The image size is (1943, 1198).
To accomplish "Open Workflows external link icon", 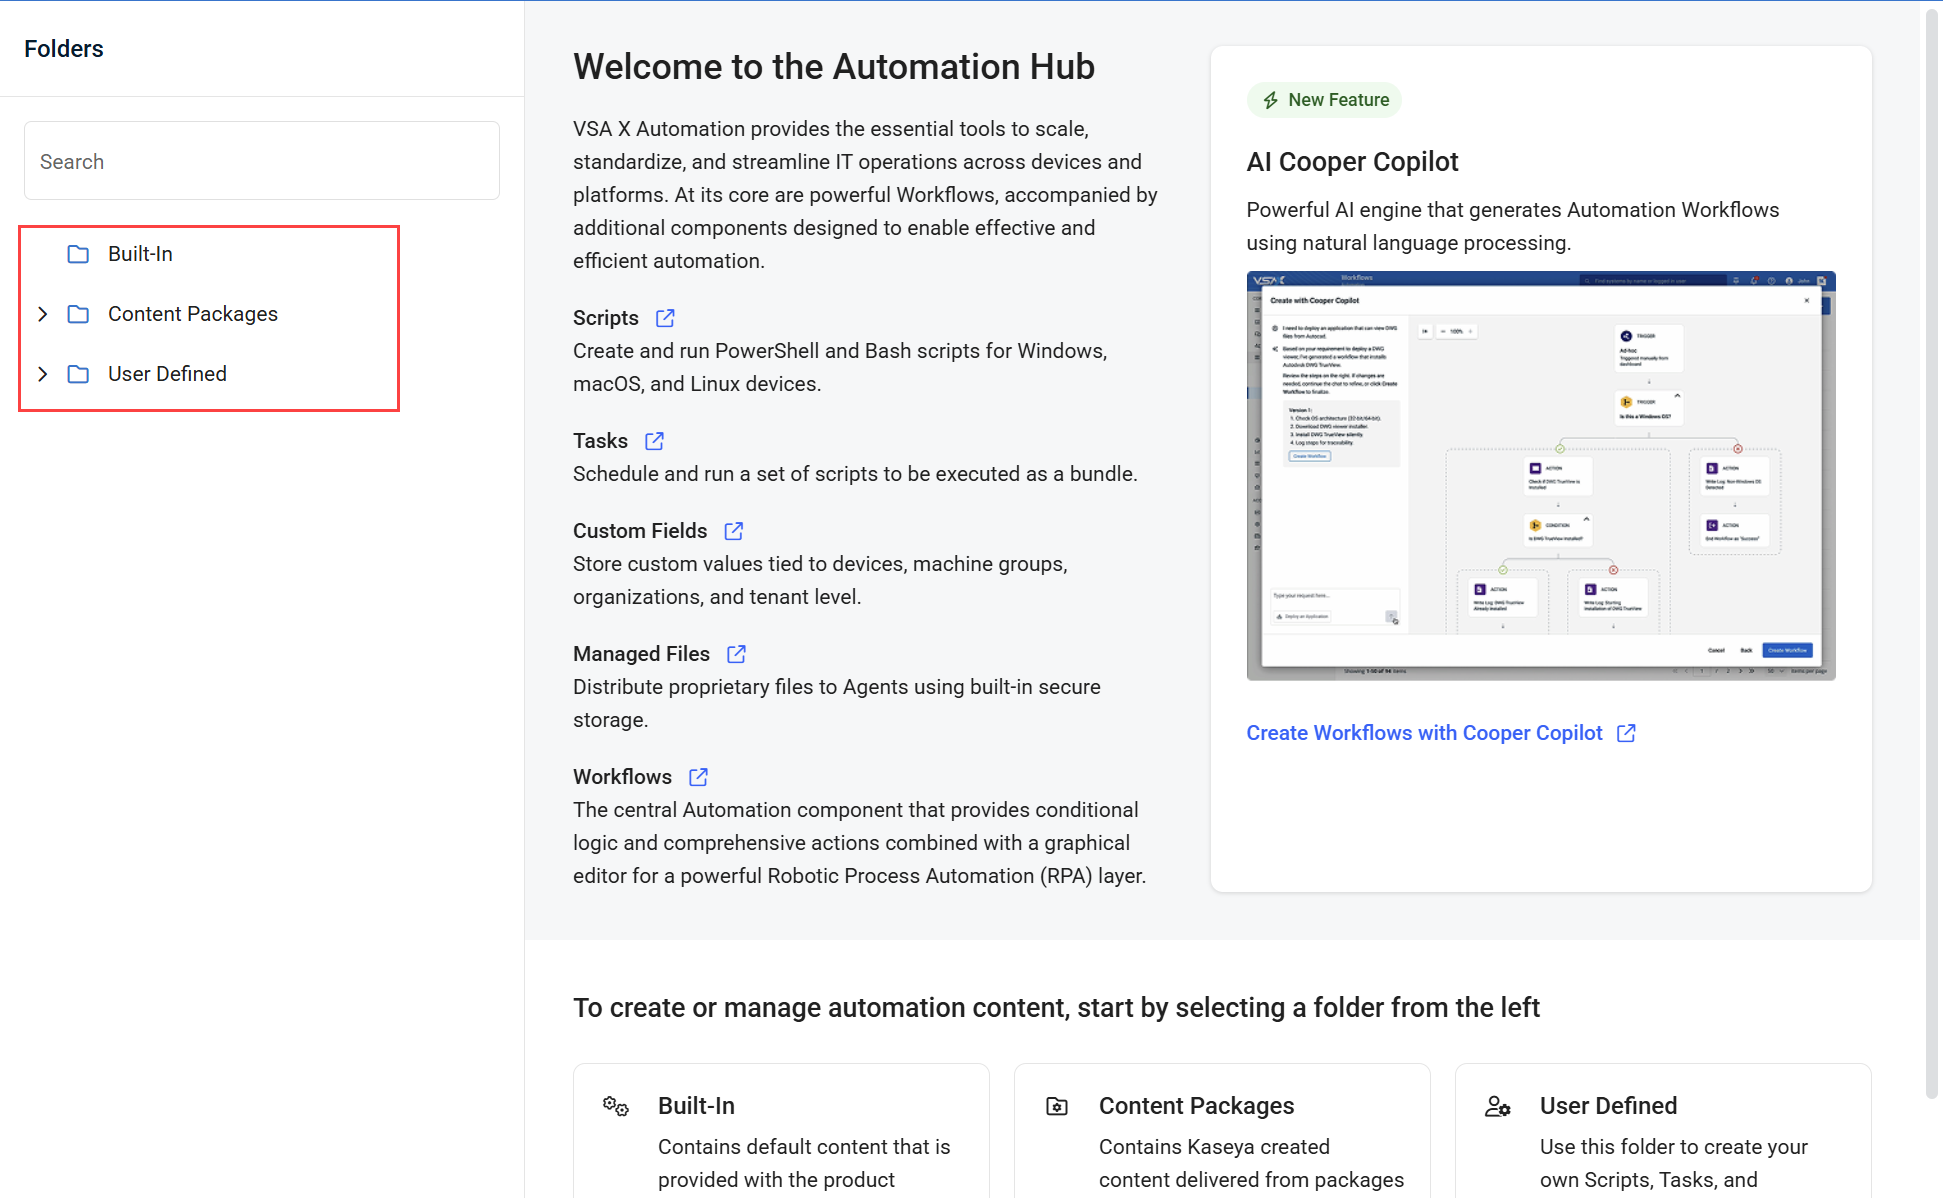I will (x=698, y=777).
